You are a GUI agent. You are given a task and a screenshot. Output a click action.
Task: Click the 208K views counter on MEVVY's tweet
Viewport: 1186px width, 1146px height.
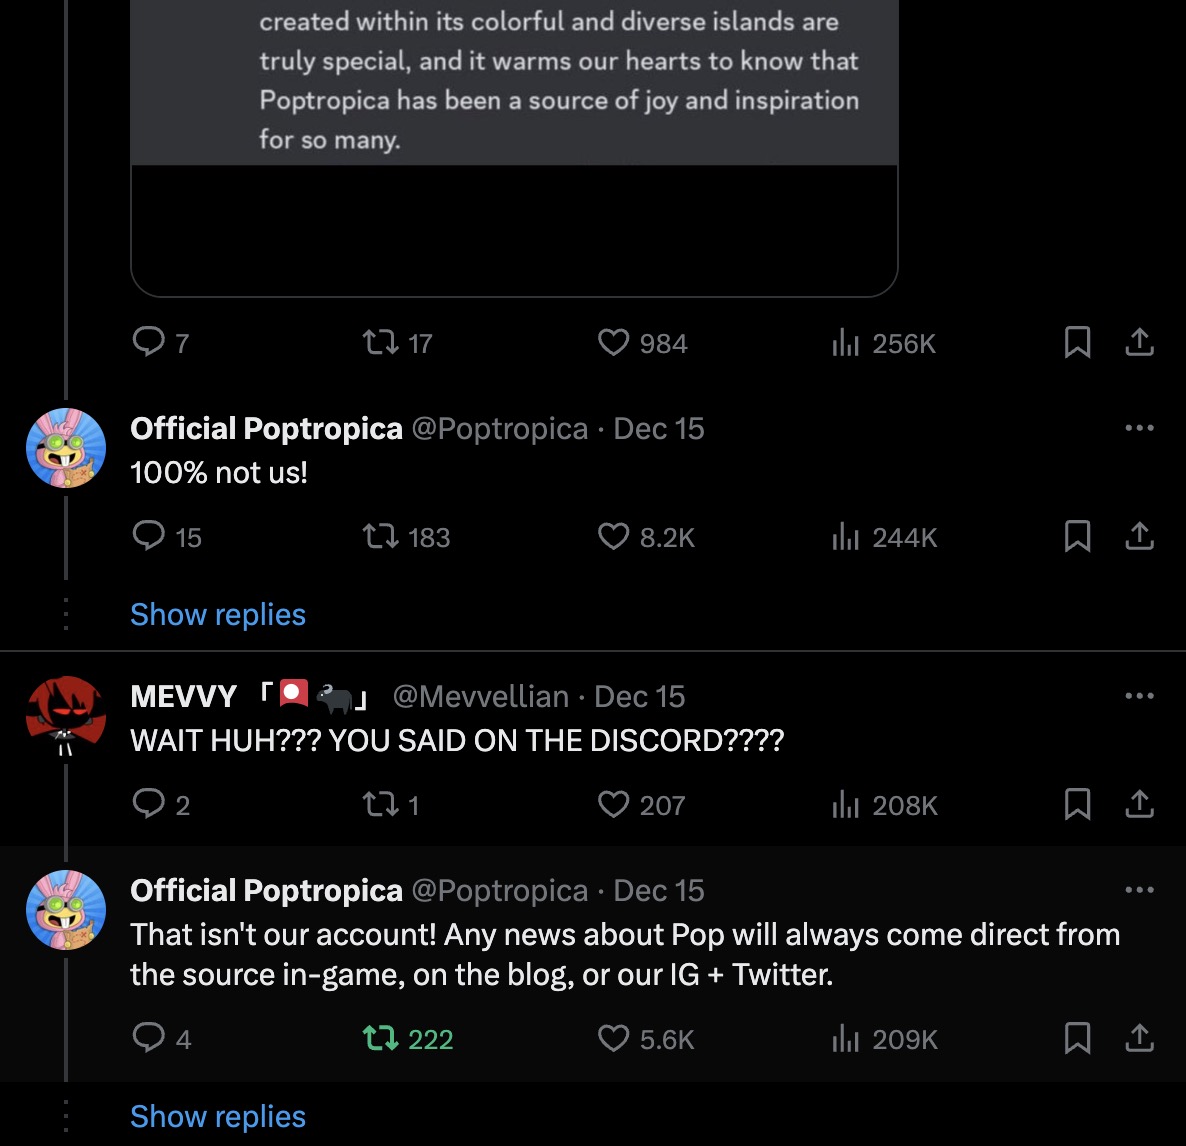883,804
